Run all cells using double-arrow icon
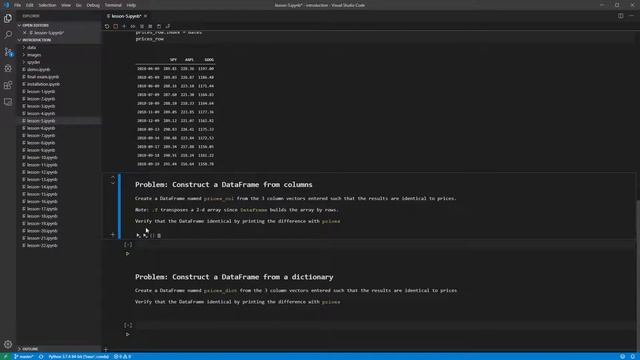The height and width of the screenshot is (360, 640). 133,26
